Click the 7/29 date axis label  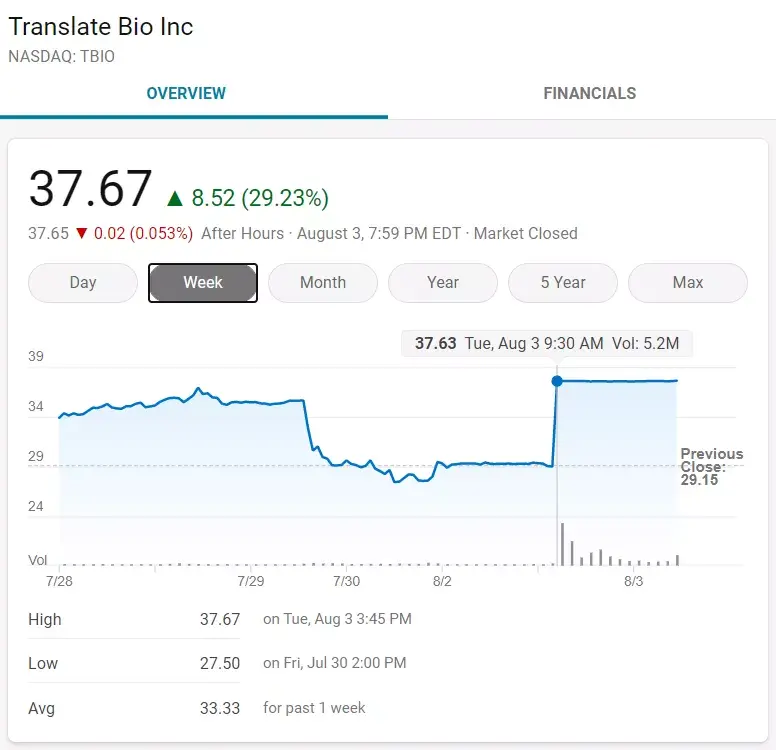[x=250, y=581]
